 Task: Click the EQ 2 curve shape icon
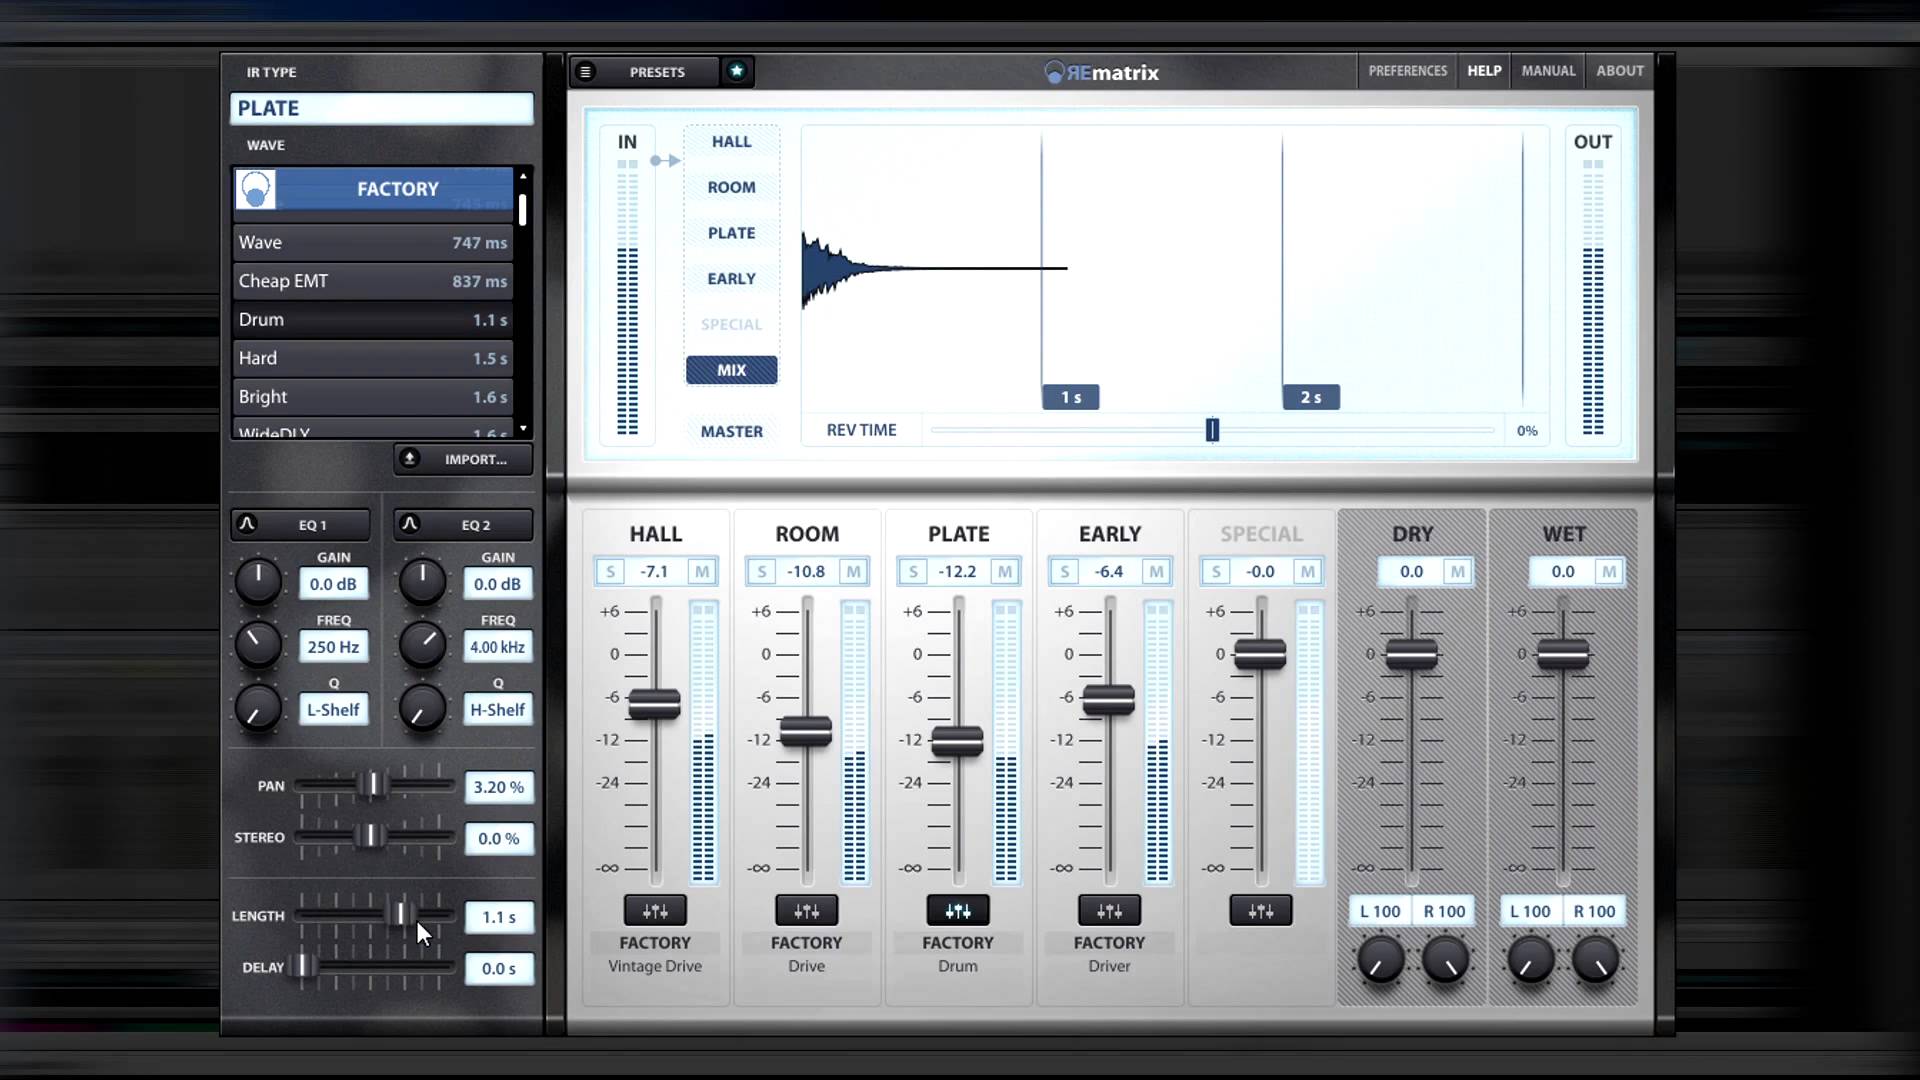click(410, 524)
